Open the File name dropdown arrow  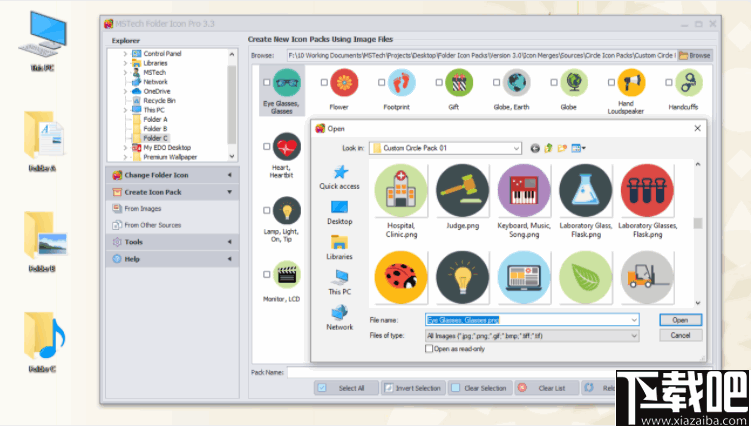click(634, 320)
